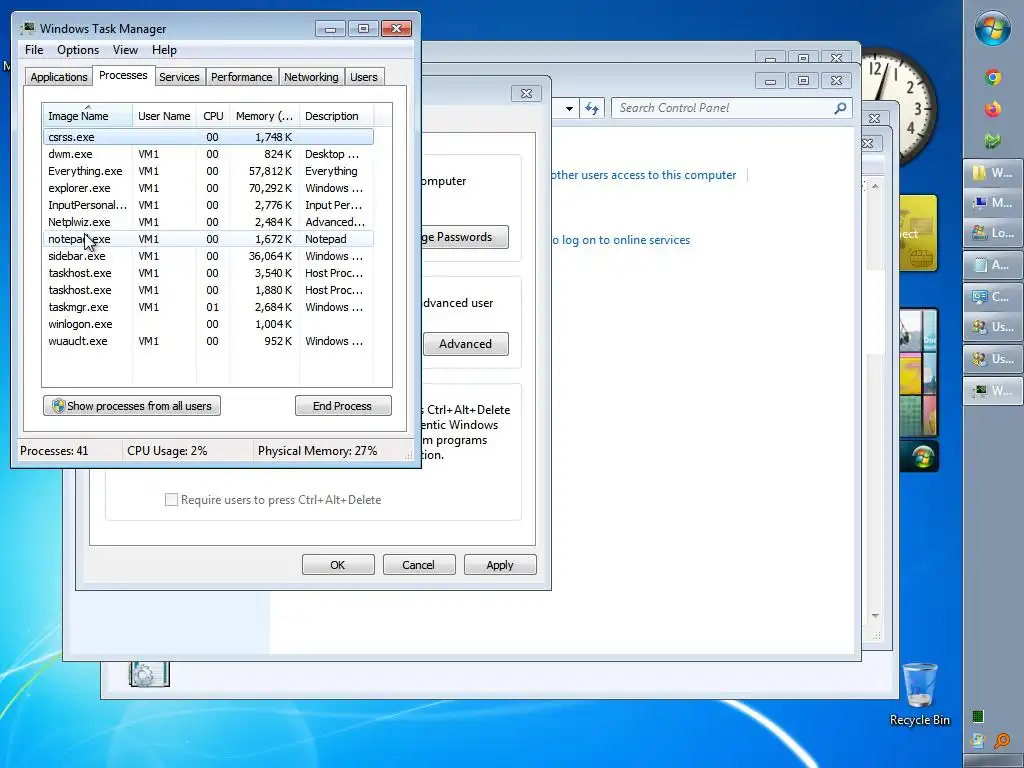The image size is (1024, 768).
Task: Open the other users access to this computer link
Action: [643, 175]
